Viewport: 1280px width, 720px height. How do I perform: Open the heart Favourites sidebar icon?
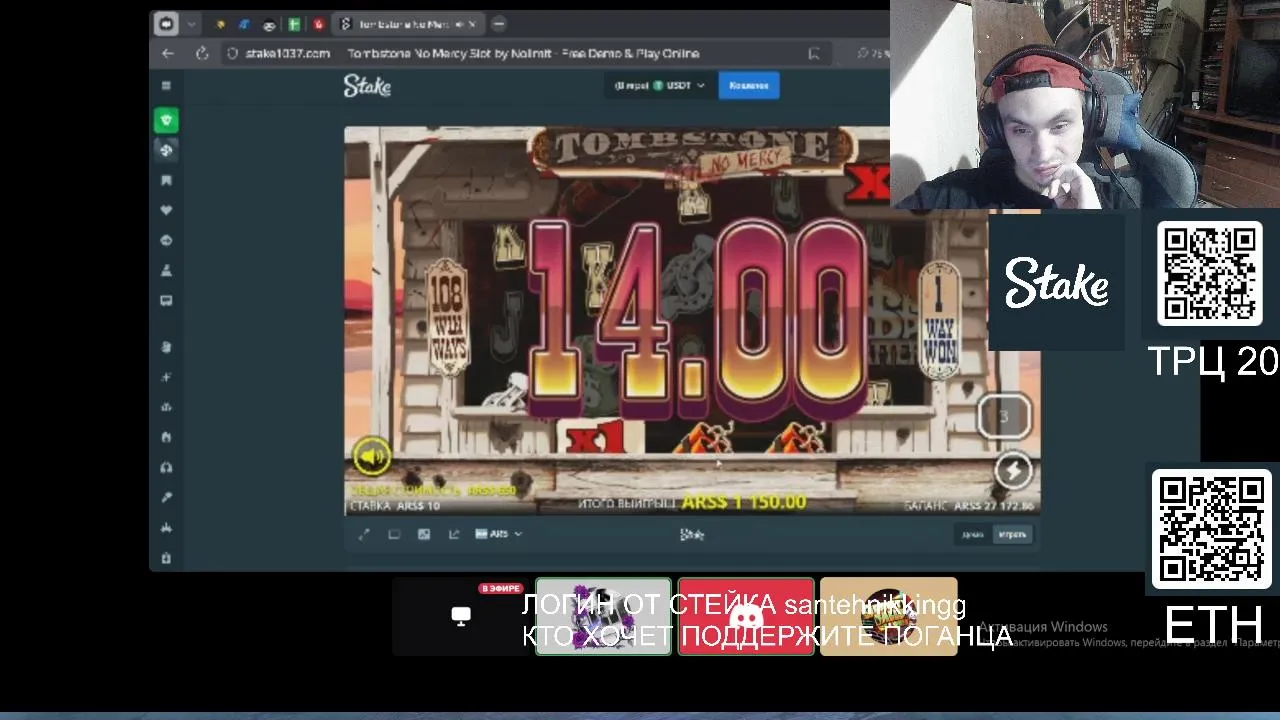pos(166,210)
